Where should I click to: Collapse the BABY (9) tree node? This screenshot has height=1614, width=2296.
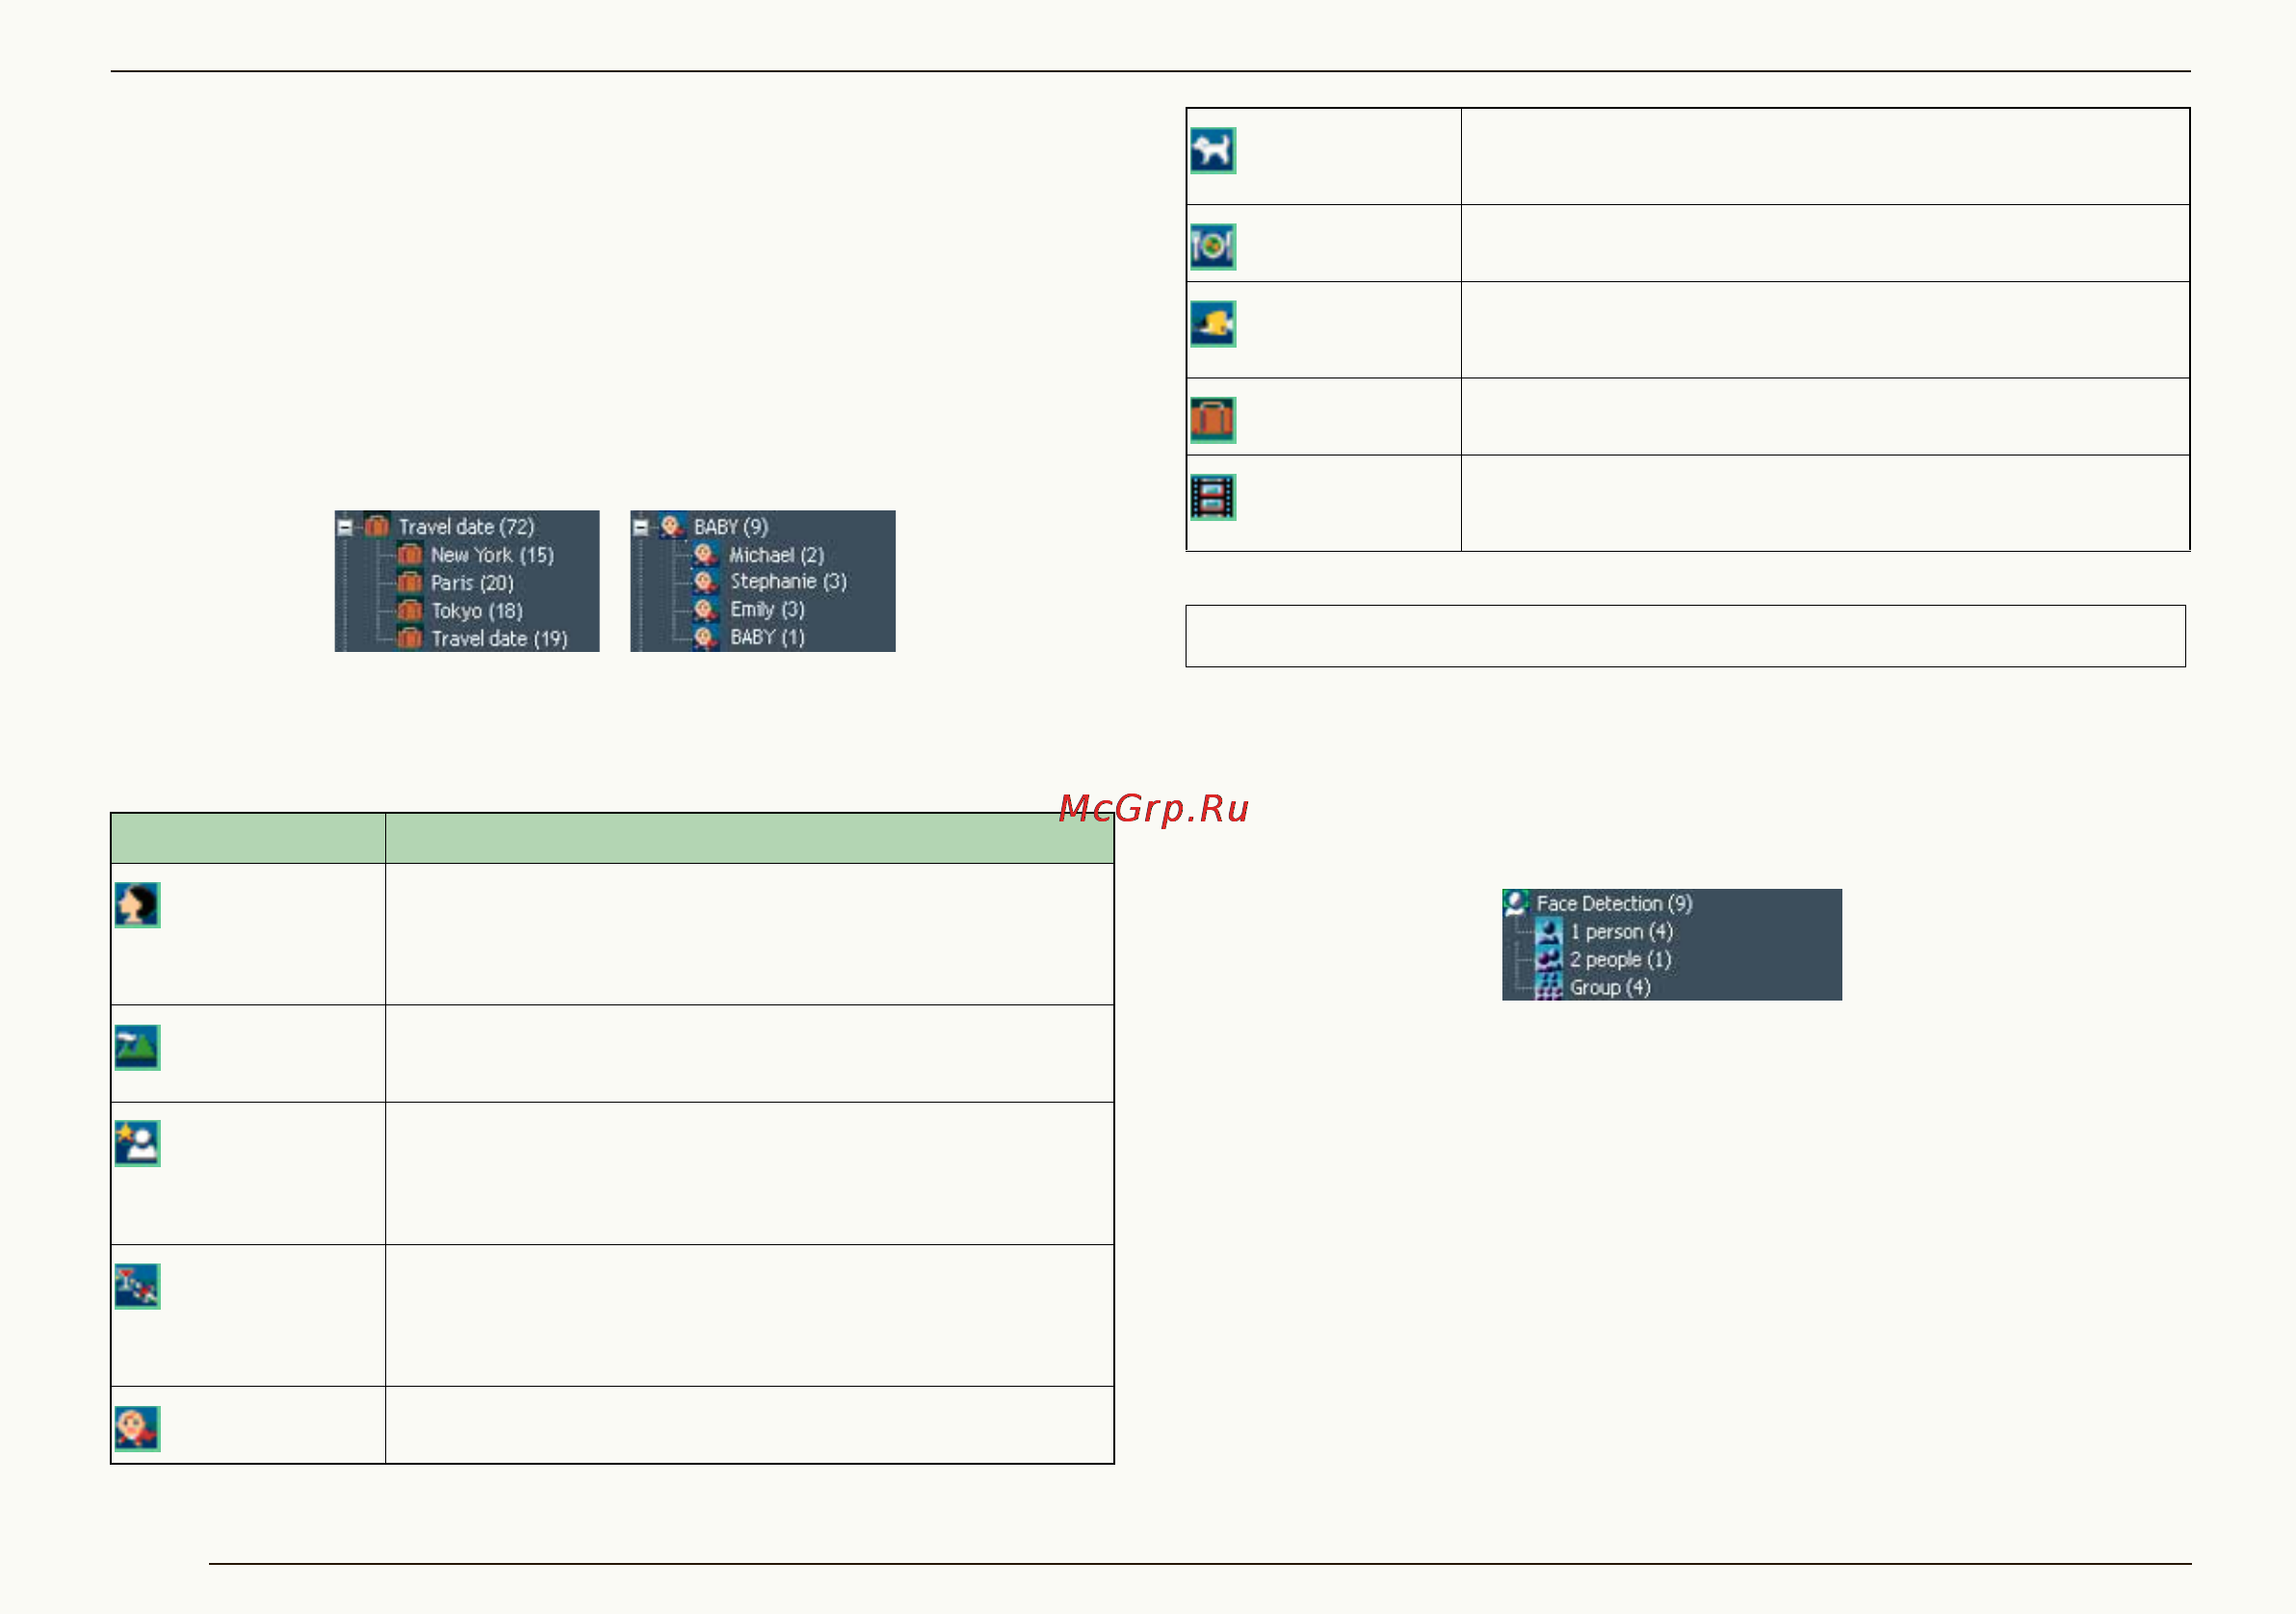[x=641, y=527]
